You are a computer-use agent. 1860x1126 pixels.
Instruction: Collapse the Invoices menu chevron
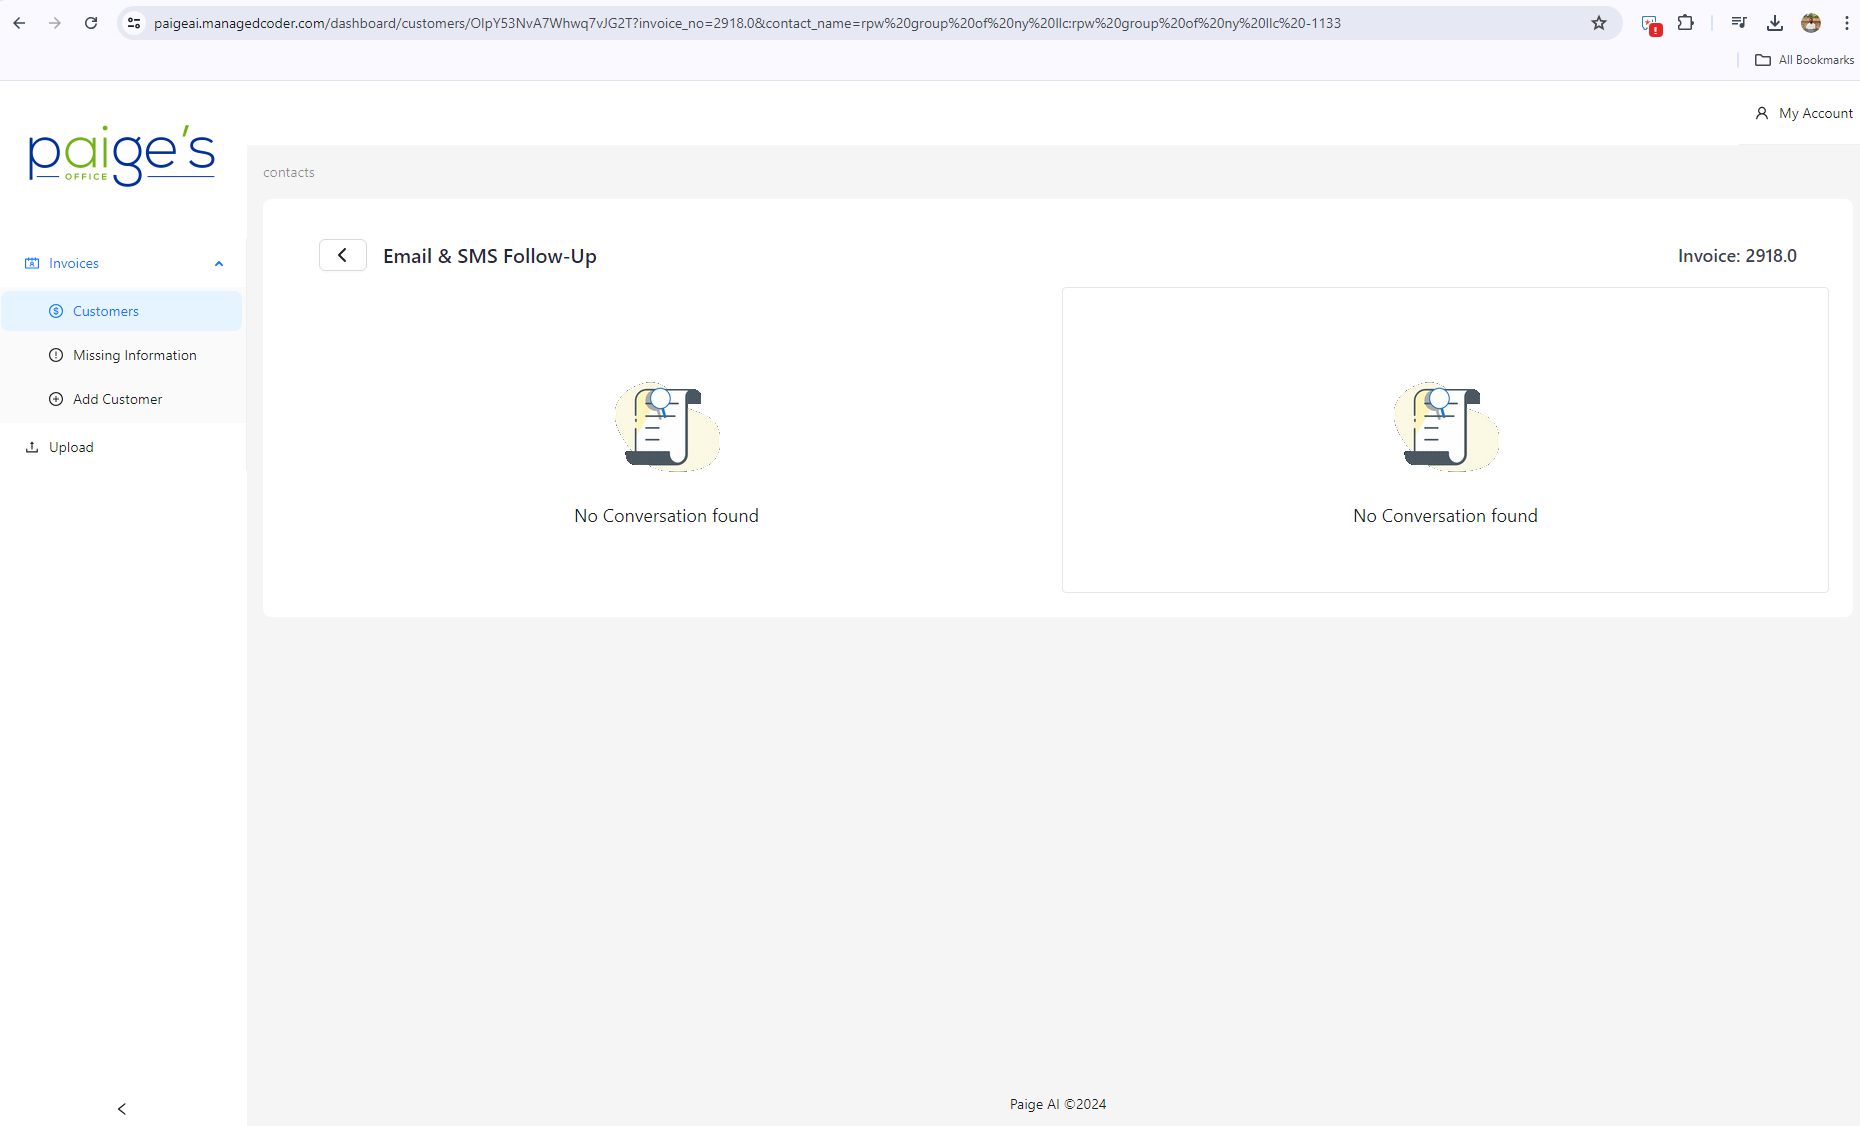pos(219,264)
